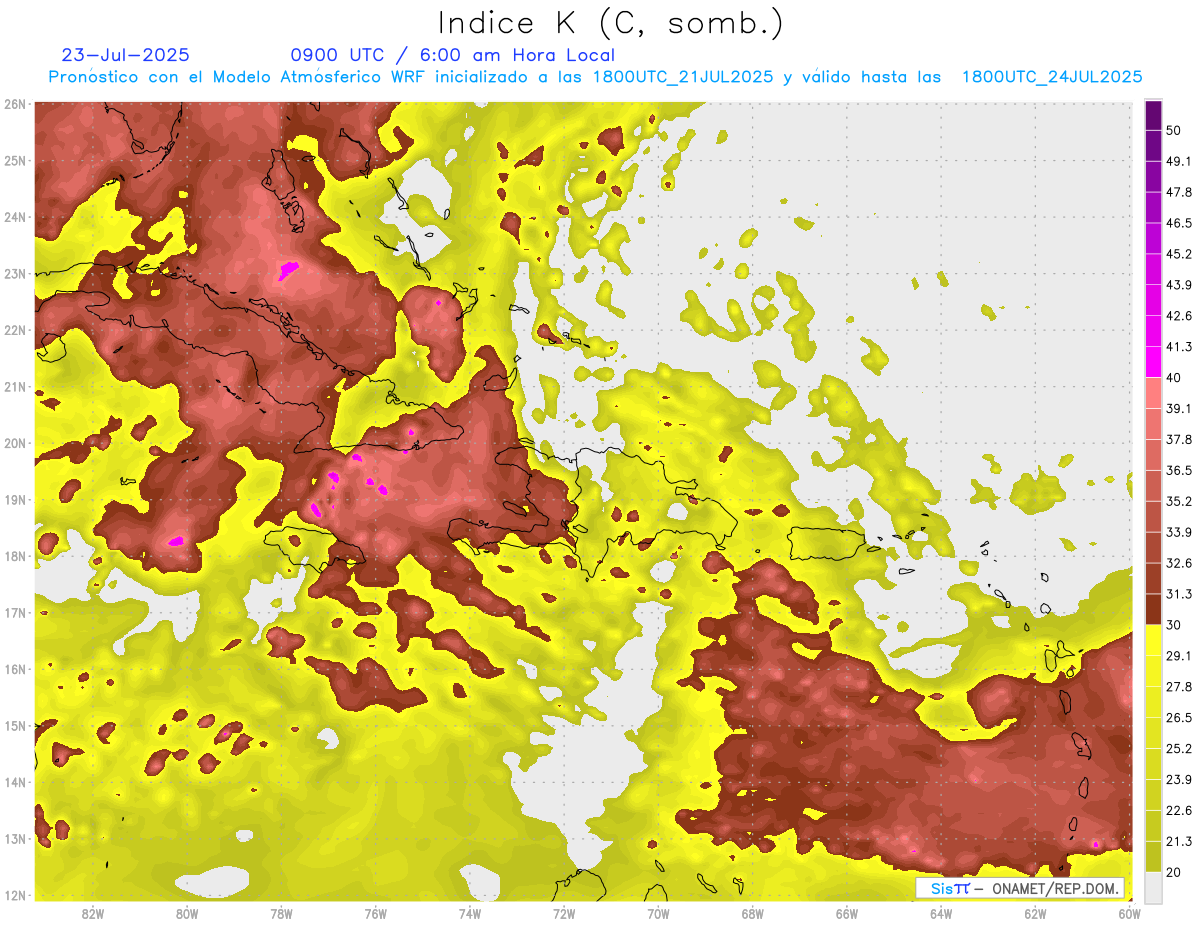
Task: Click the color scale value '35.2'
Action: click(x=1178, y=501)
